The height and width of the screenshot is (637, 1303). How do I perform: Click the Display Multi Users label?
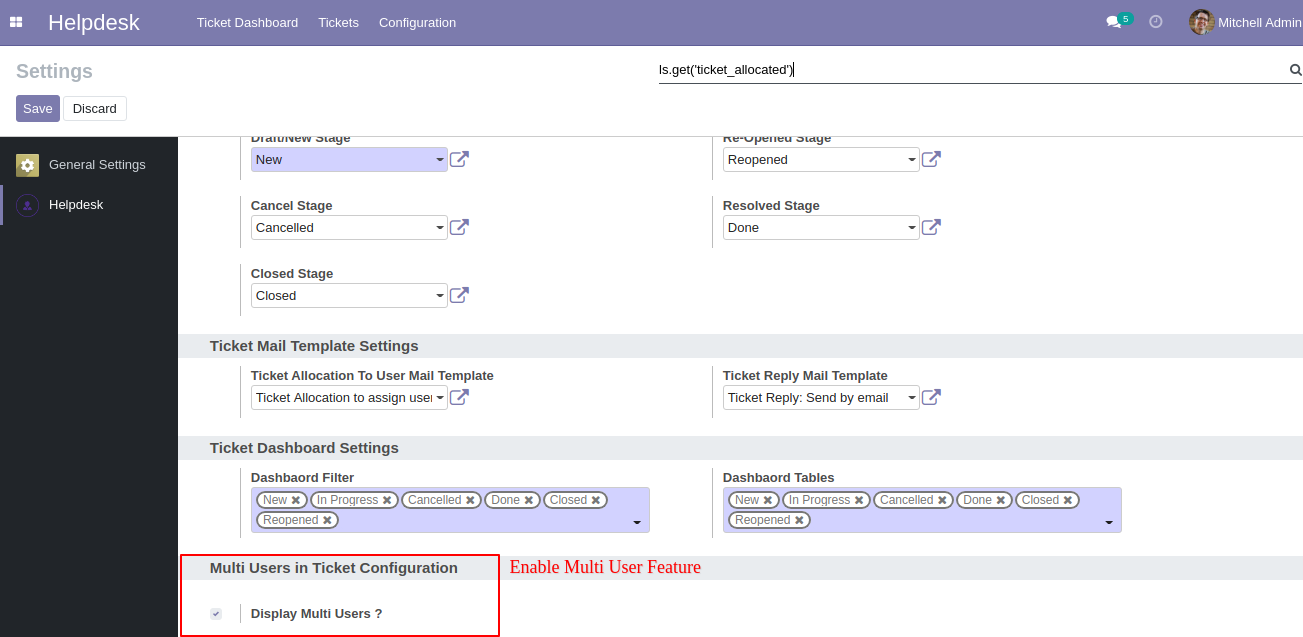coord(316,613)
